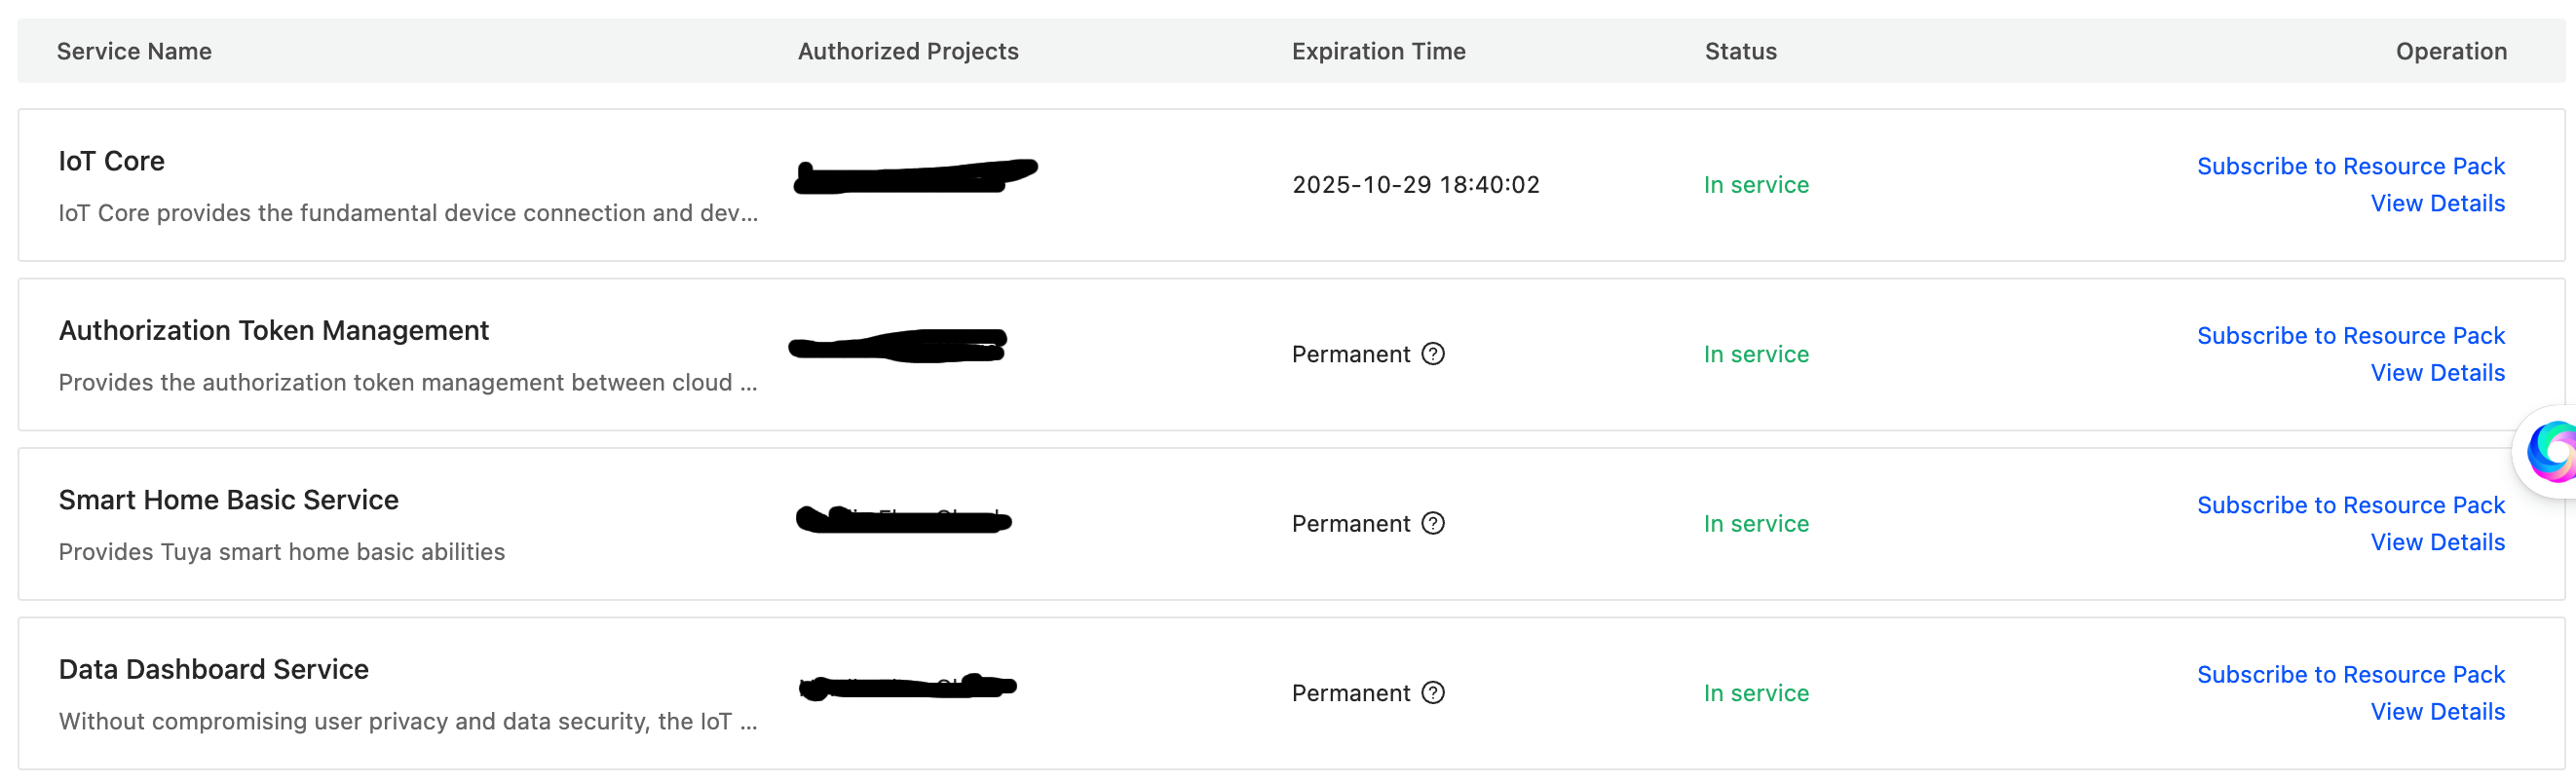The height and width of the screenshot is (783, 2576).
Task: View Details of Smart Home Basic Service
Action: click(2437, 542)
